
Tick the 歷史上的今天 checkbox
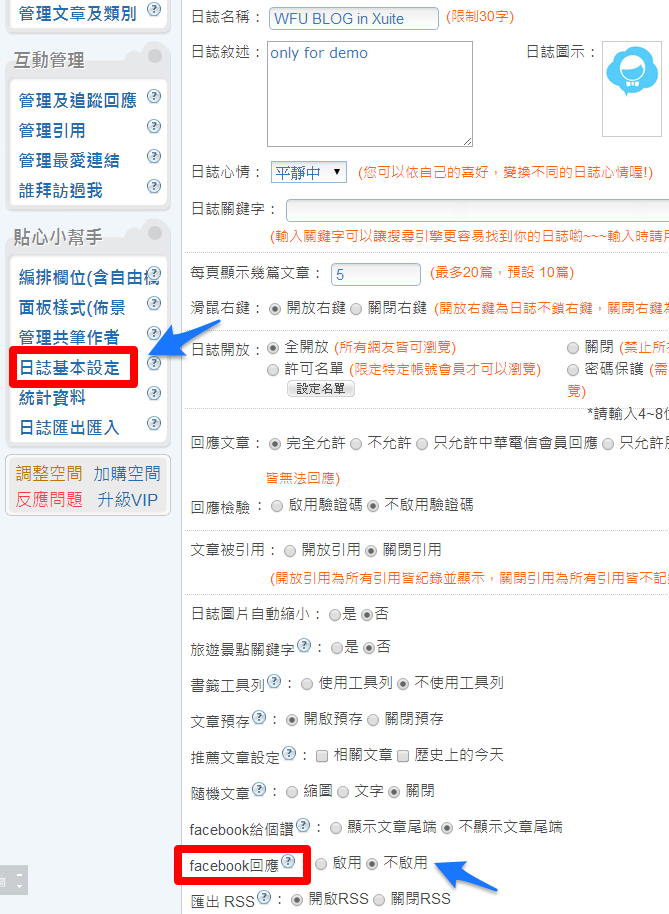pyautogui.click(x=403, y=756)
